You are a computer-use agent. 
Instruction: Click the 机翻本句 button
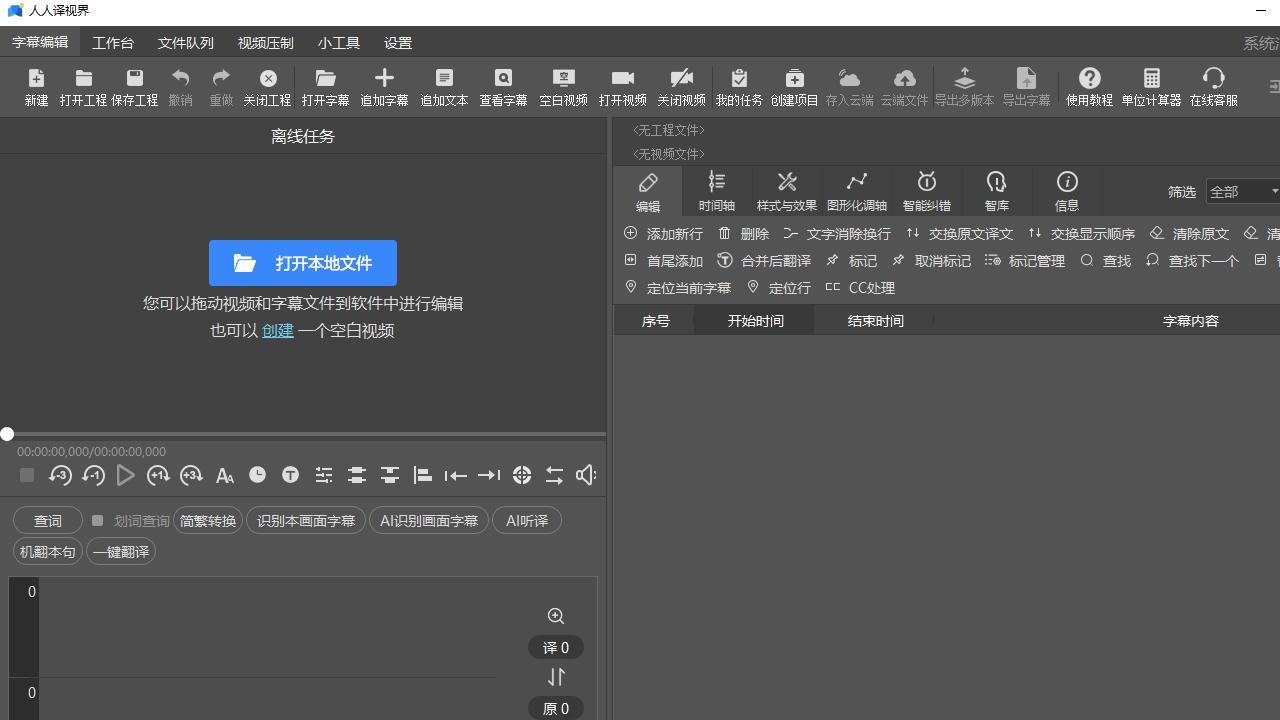point(48,552)
